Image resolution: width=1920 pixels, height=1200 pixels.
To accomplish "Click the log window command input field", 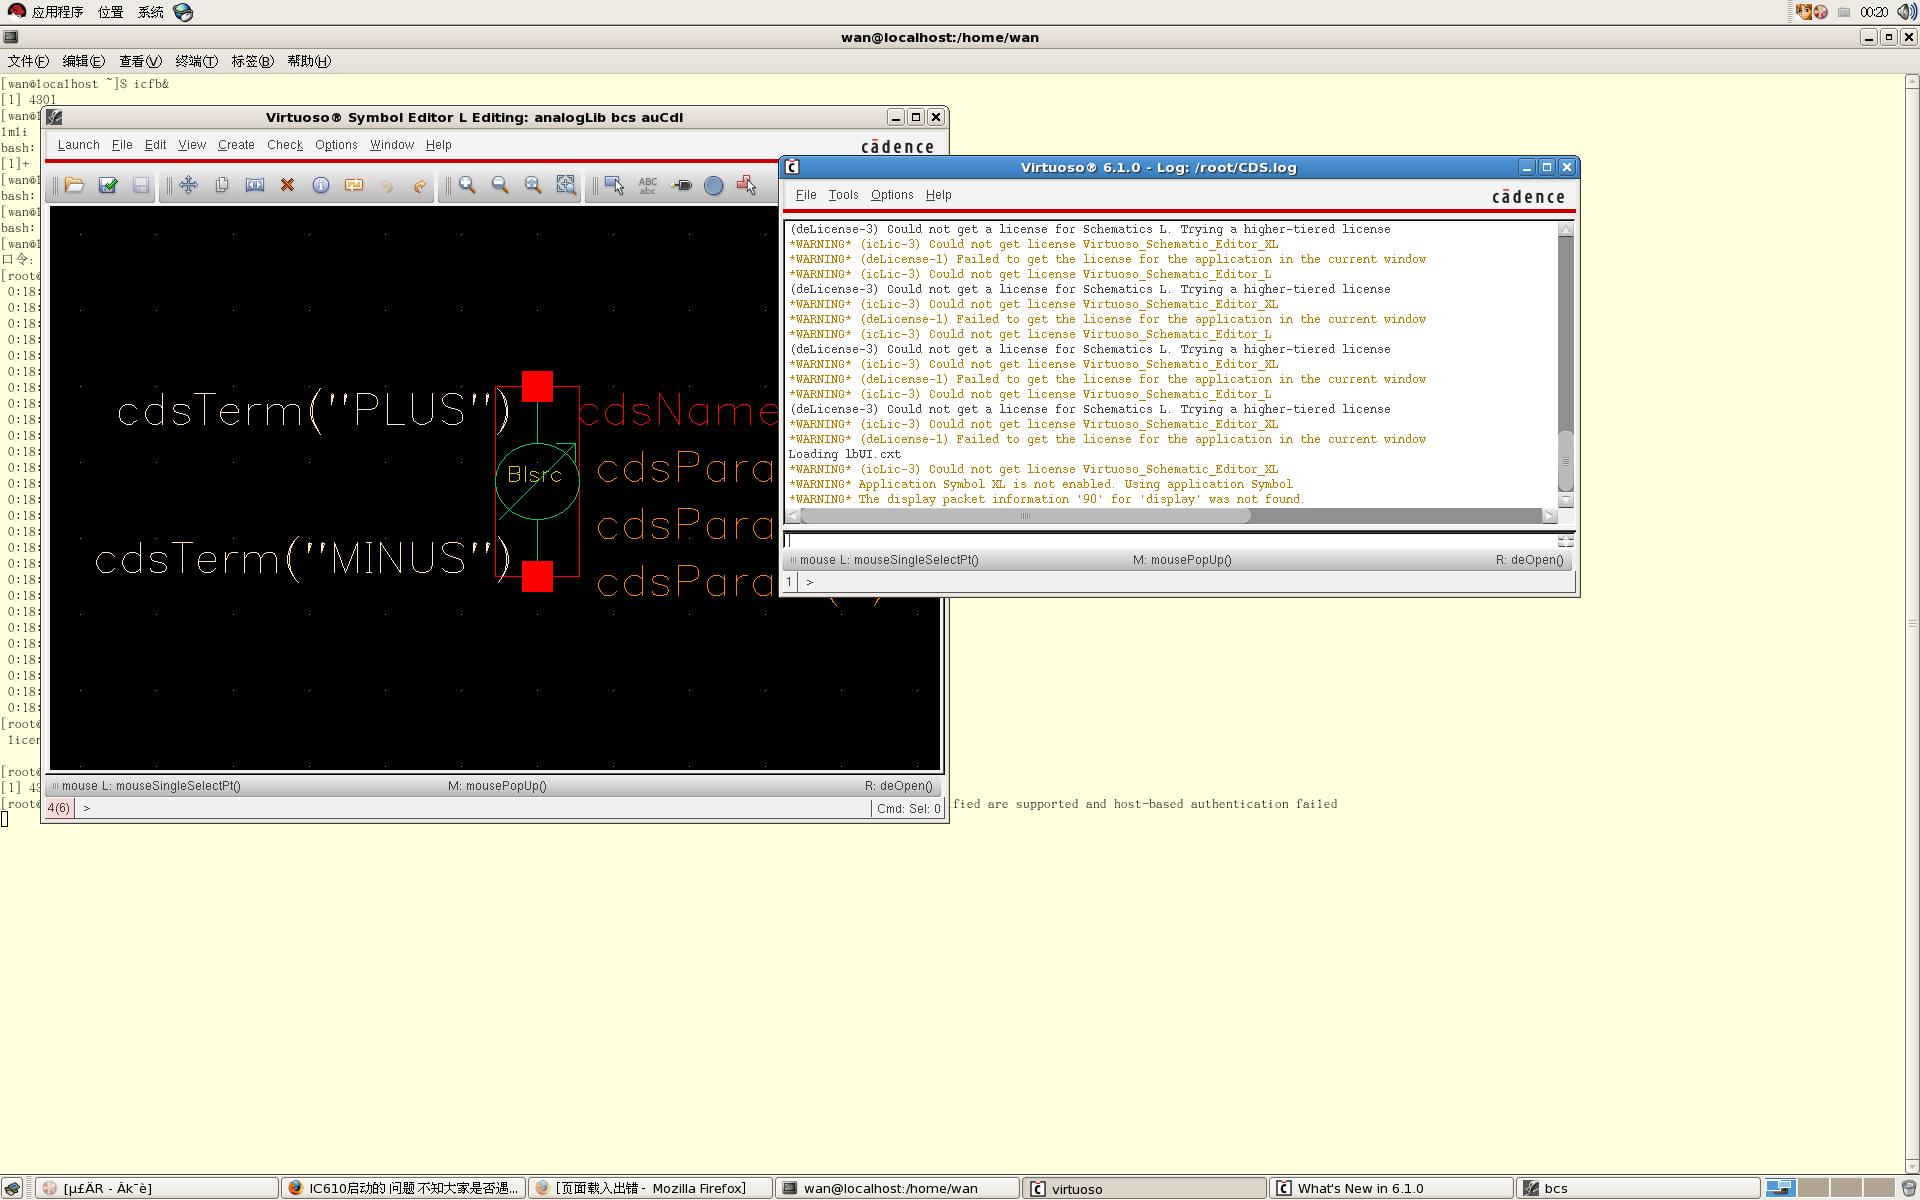I will 1170,541.
